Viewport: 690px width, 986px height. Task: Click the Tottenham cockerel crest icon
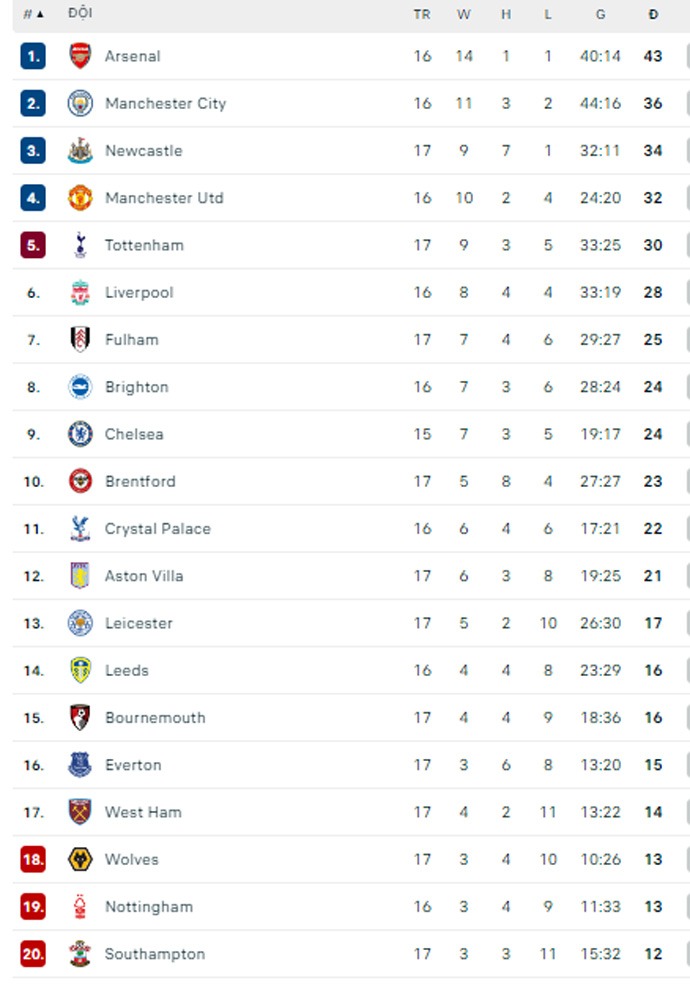point(80,245)
